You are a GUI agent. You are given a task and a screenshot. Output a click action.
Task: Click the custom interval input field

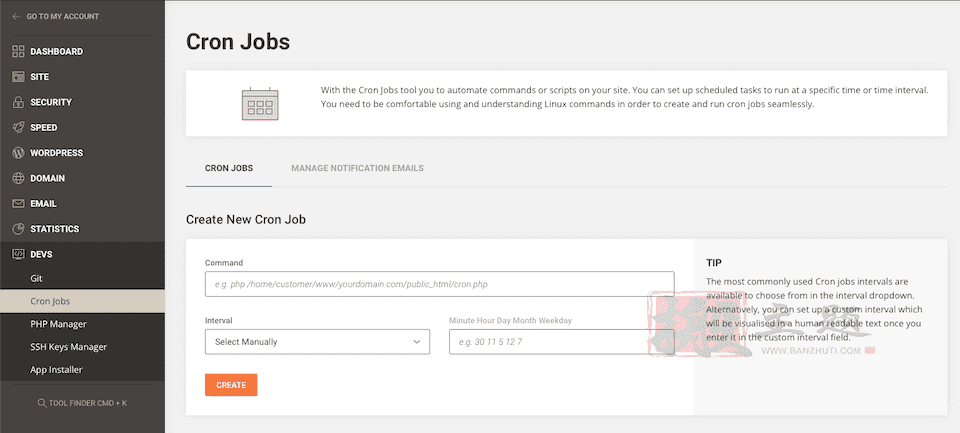pyautogui.click(x=561, y=342)
